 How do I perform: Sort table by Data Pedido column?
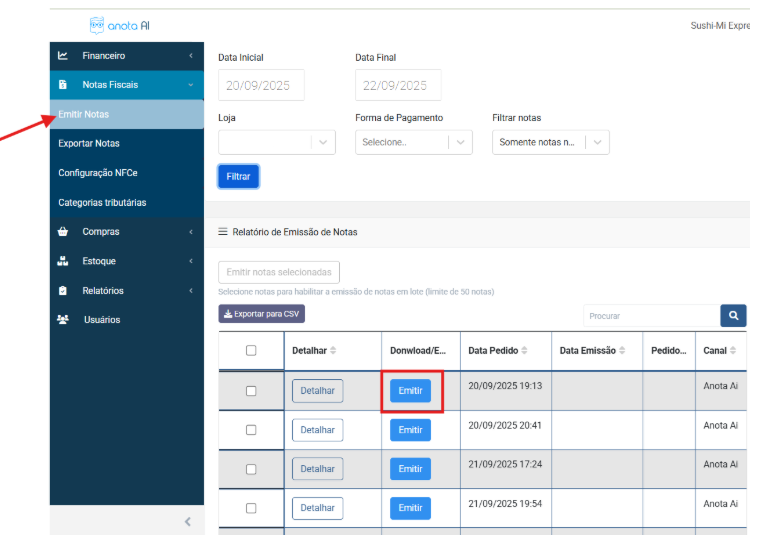[x=523, y=351]
